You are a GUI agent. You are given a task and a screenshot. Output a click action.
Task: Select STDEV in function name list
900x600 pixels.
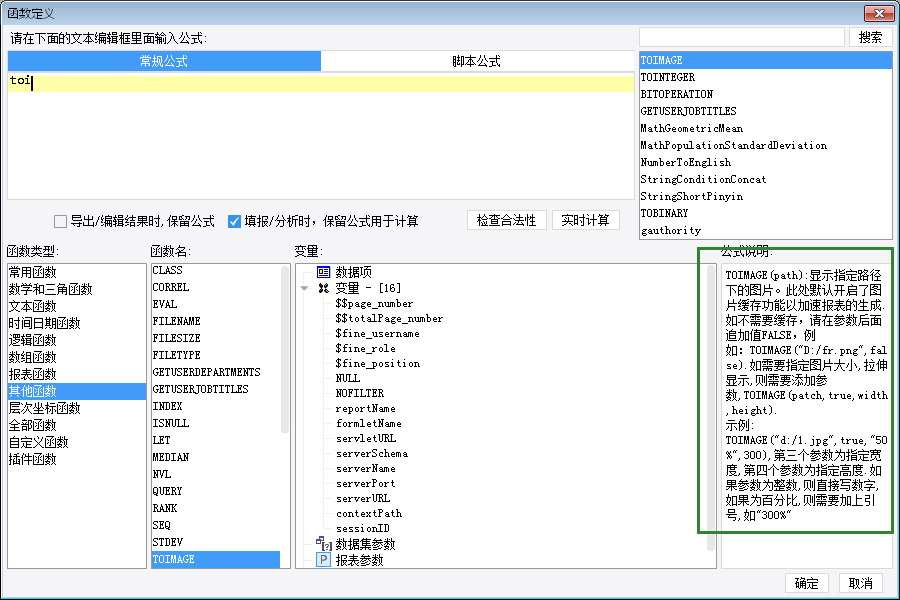(216, 542)
